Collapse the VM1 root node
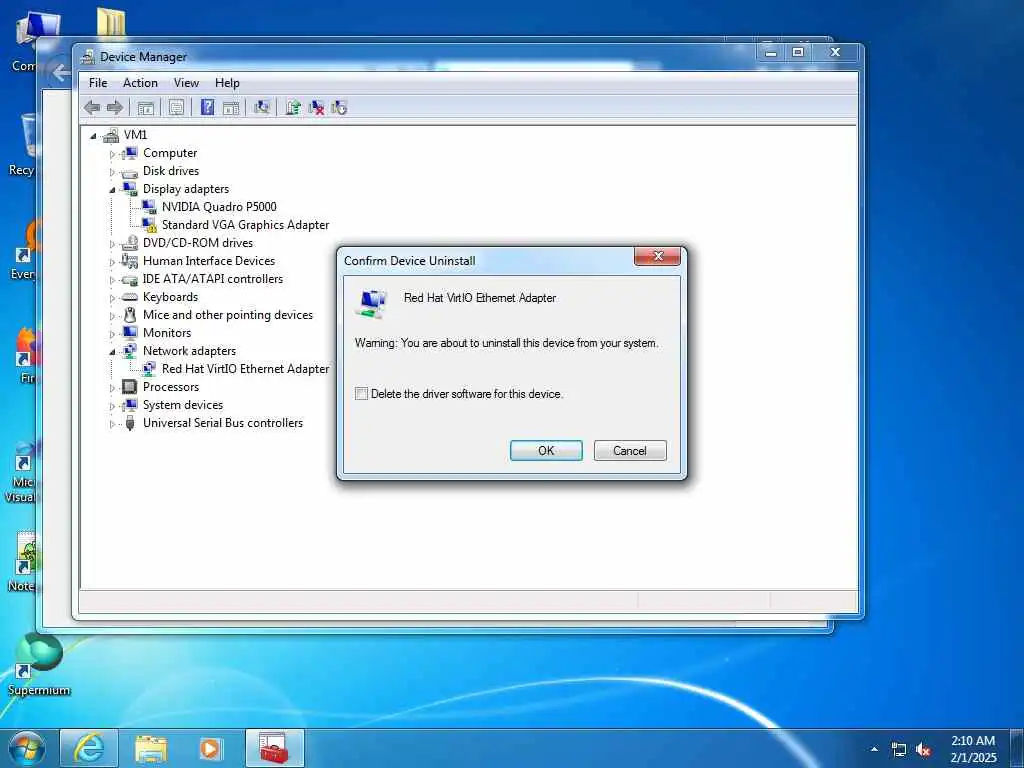Screen dimensions: 1024x768 click(93, 136)
